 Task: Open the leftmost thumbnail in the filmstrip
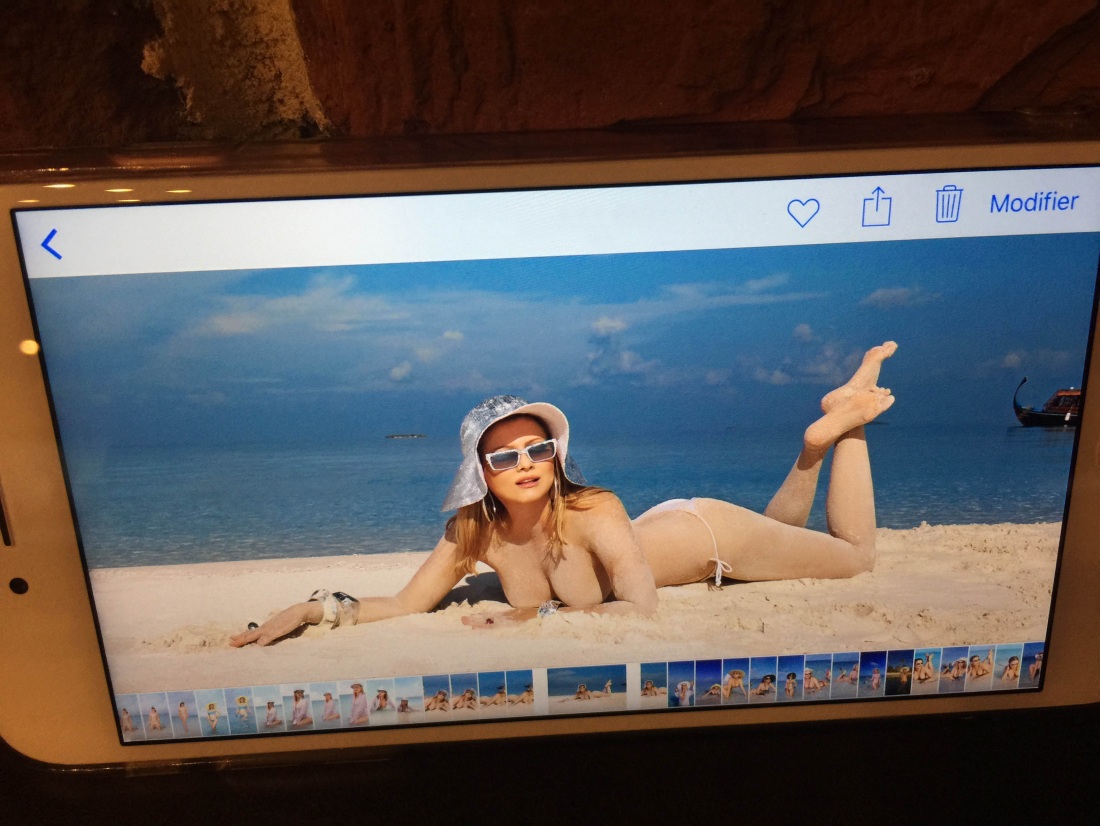129,715
